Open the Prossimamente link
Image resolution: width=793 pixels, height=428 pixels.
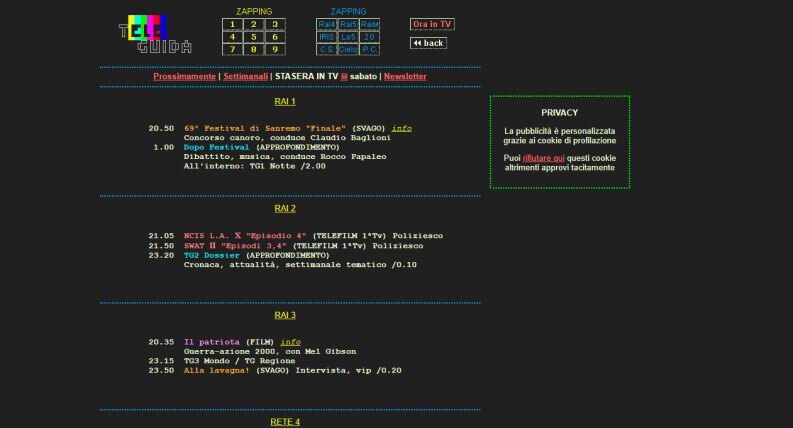(185, 76)
